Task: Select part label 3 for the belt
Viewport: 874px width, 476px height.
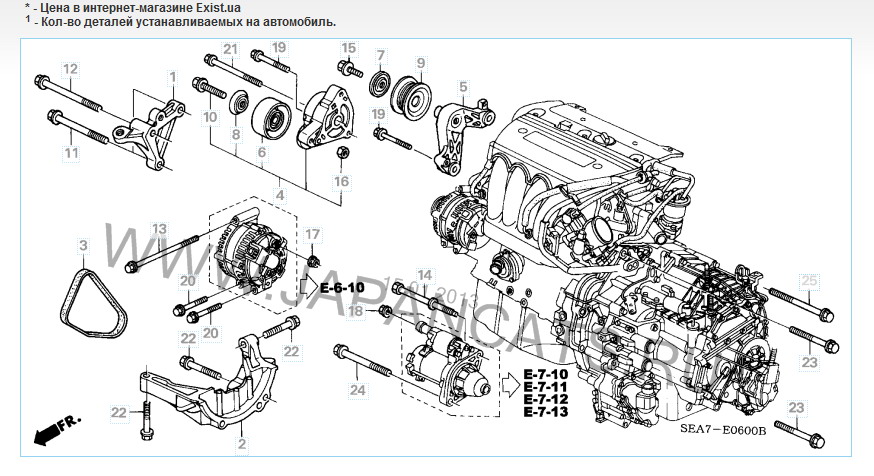Action: click(x=83, y=245)
